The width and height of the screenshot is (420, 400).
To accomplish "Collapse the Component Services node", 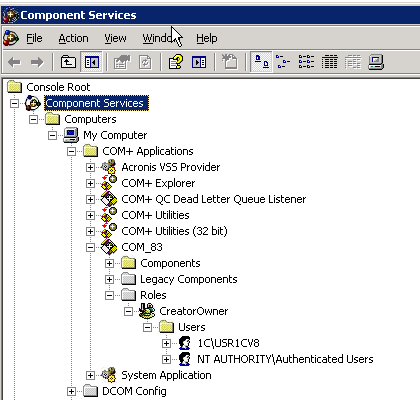I will click(14, 103).
